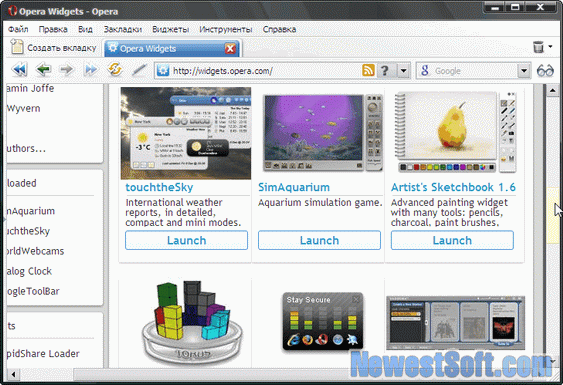Reload the page with the refresh icon
Viewport: 563px width, 385px height.
pos(115,69)
